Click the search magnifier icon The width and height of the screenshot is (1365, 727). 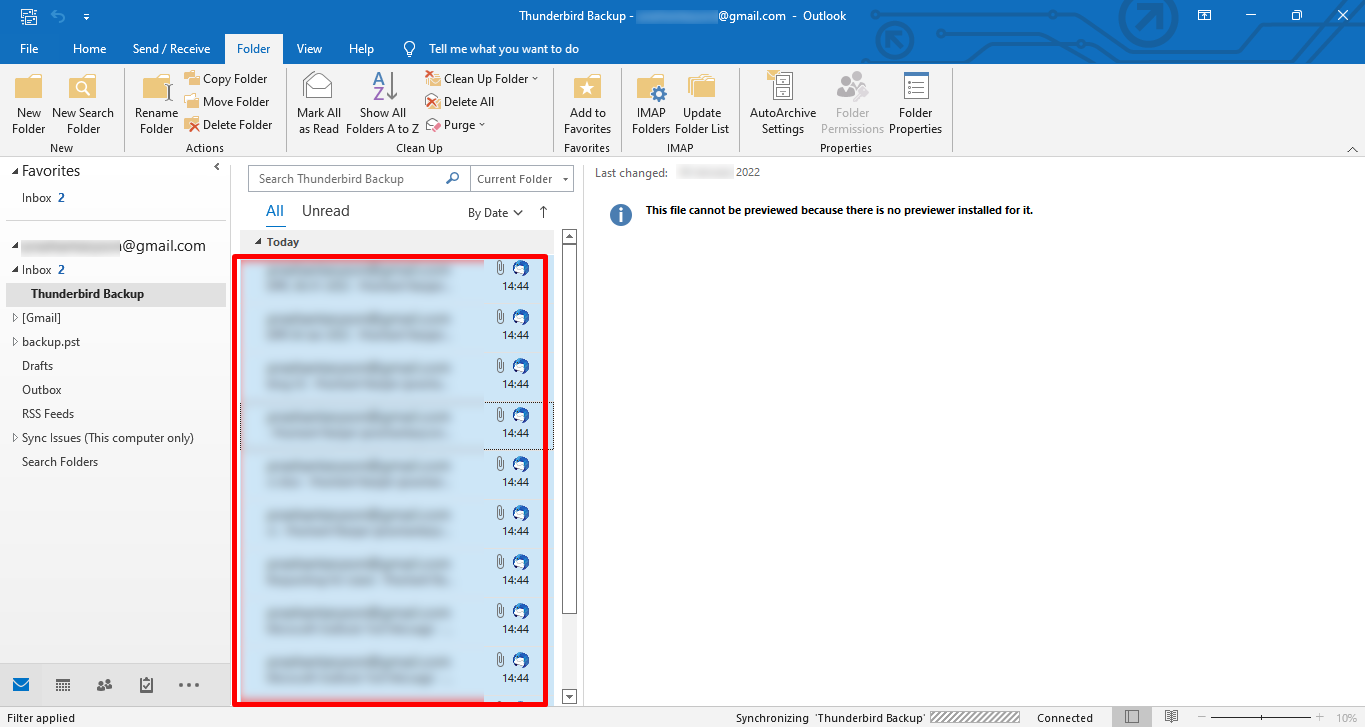pos(453,179)
